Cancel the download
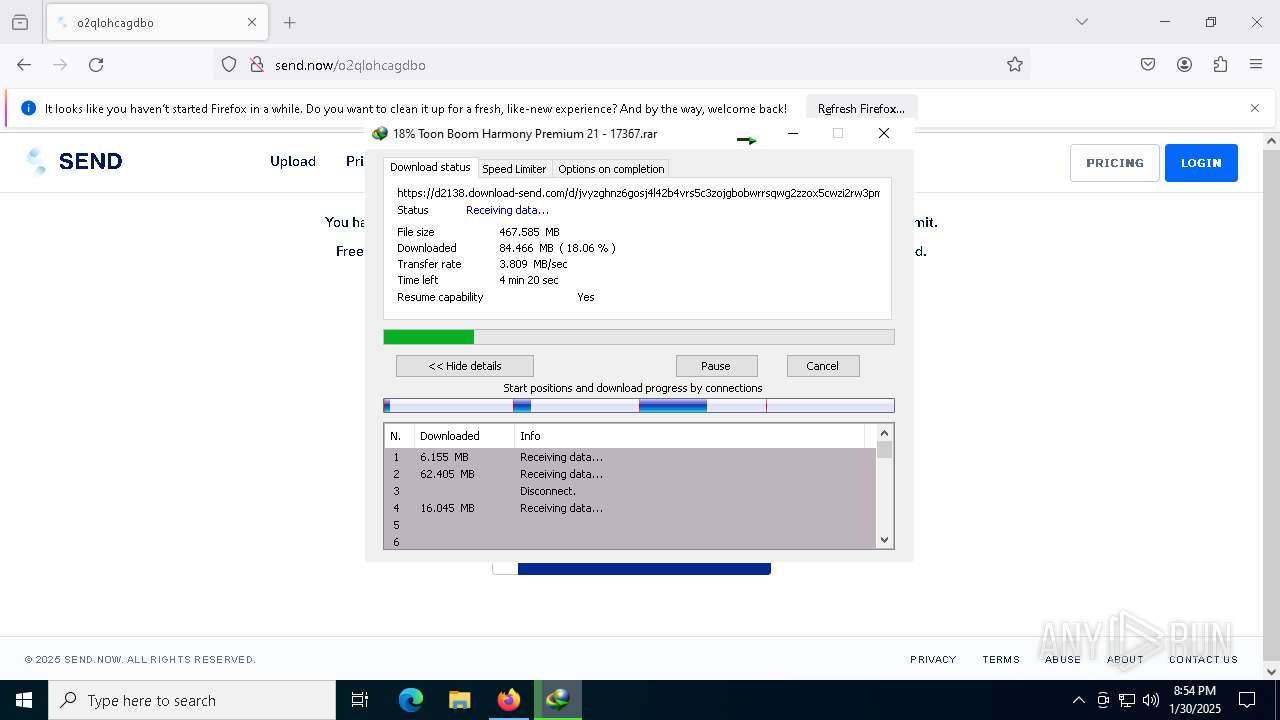Screen dimensions: 1280x720 pos(823,366)
